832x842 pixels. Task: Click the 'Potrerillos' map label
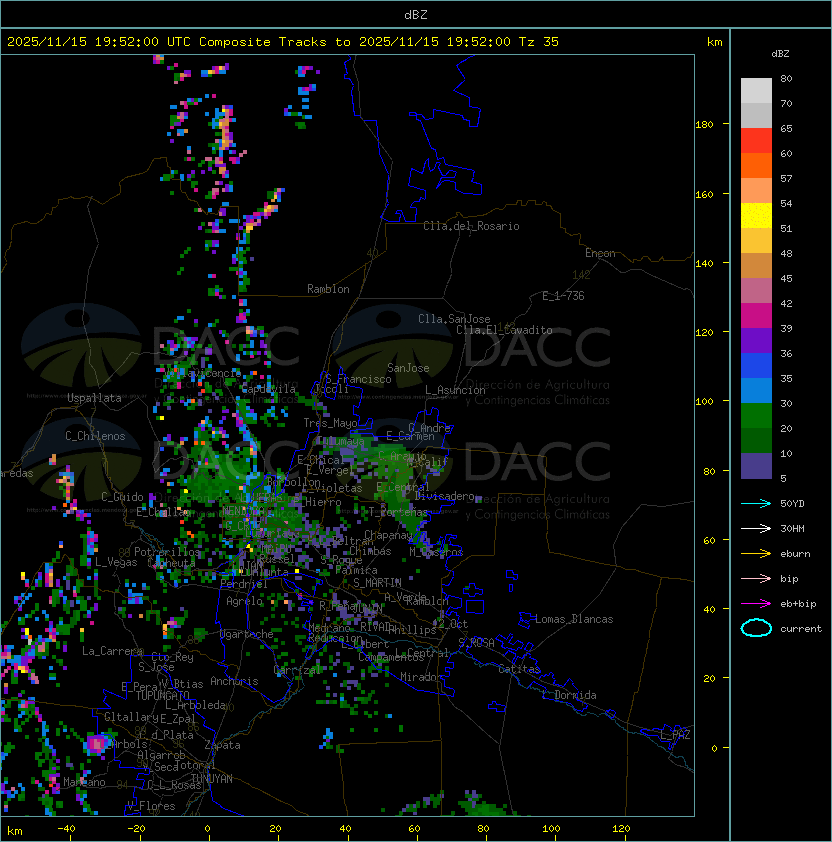pos(167,552)
